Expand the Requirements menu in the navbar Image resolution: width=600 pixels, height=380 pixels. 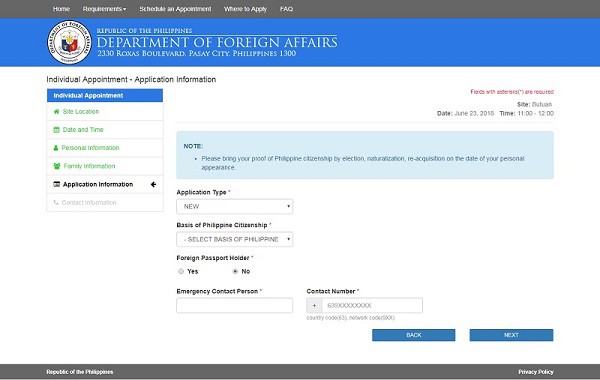[x=104, y=9]
